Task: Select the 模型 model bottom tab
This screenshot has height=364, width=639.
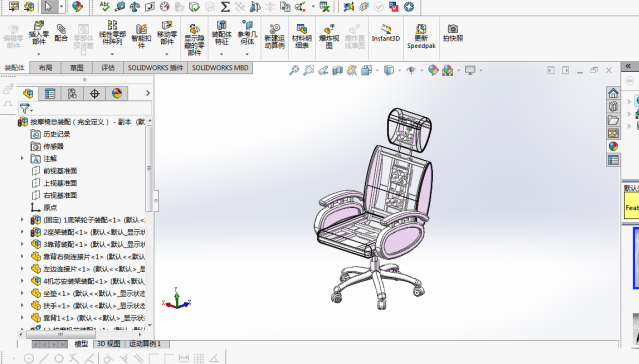Action: coord(81,344)
